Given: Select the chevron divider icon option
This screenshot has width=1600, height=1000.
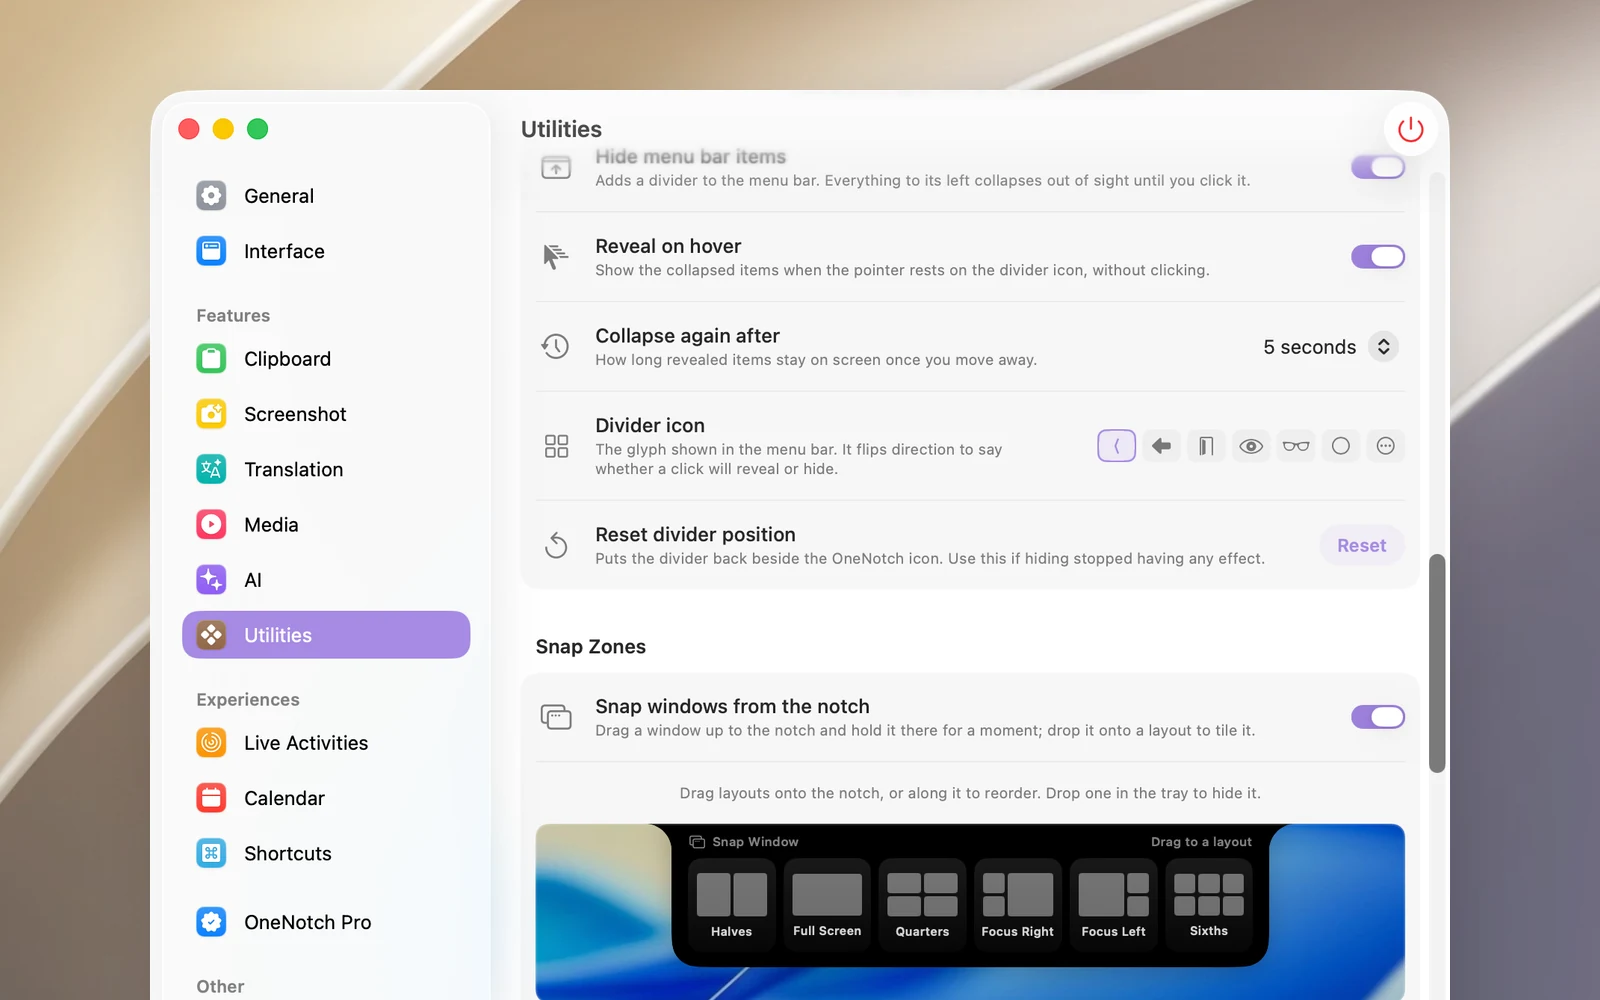Looking at the screenshot, I should 1116,446.
